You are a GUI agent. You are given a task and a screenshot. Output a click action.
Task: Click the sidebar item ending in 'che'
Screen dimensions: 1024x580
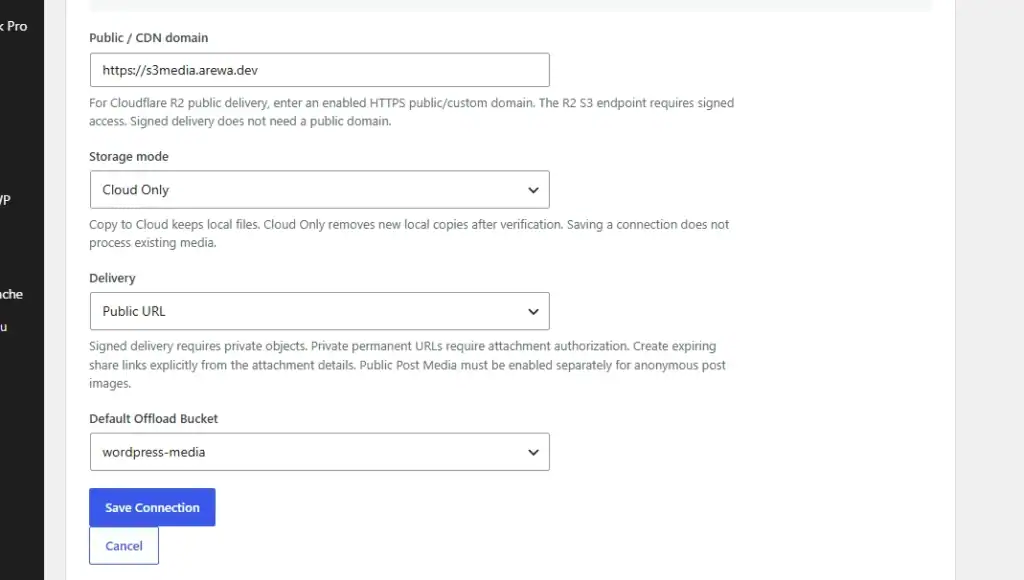tap(12, 294)
